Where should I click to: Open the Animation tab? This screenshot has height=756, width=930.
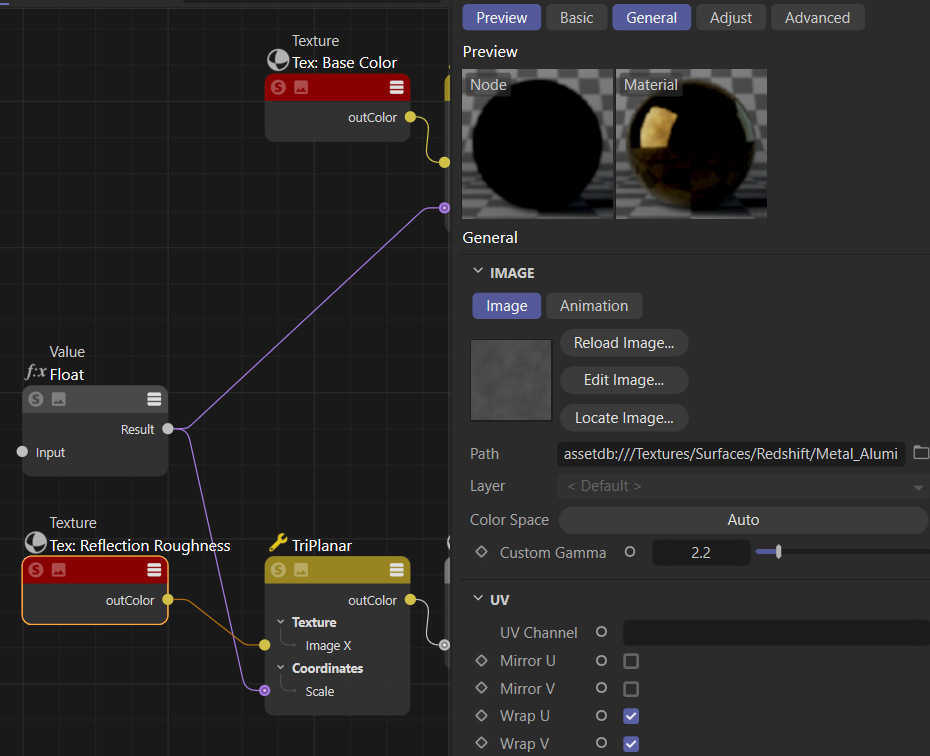coord(594,306)
